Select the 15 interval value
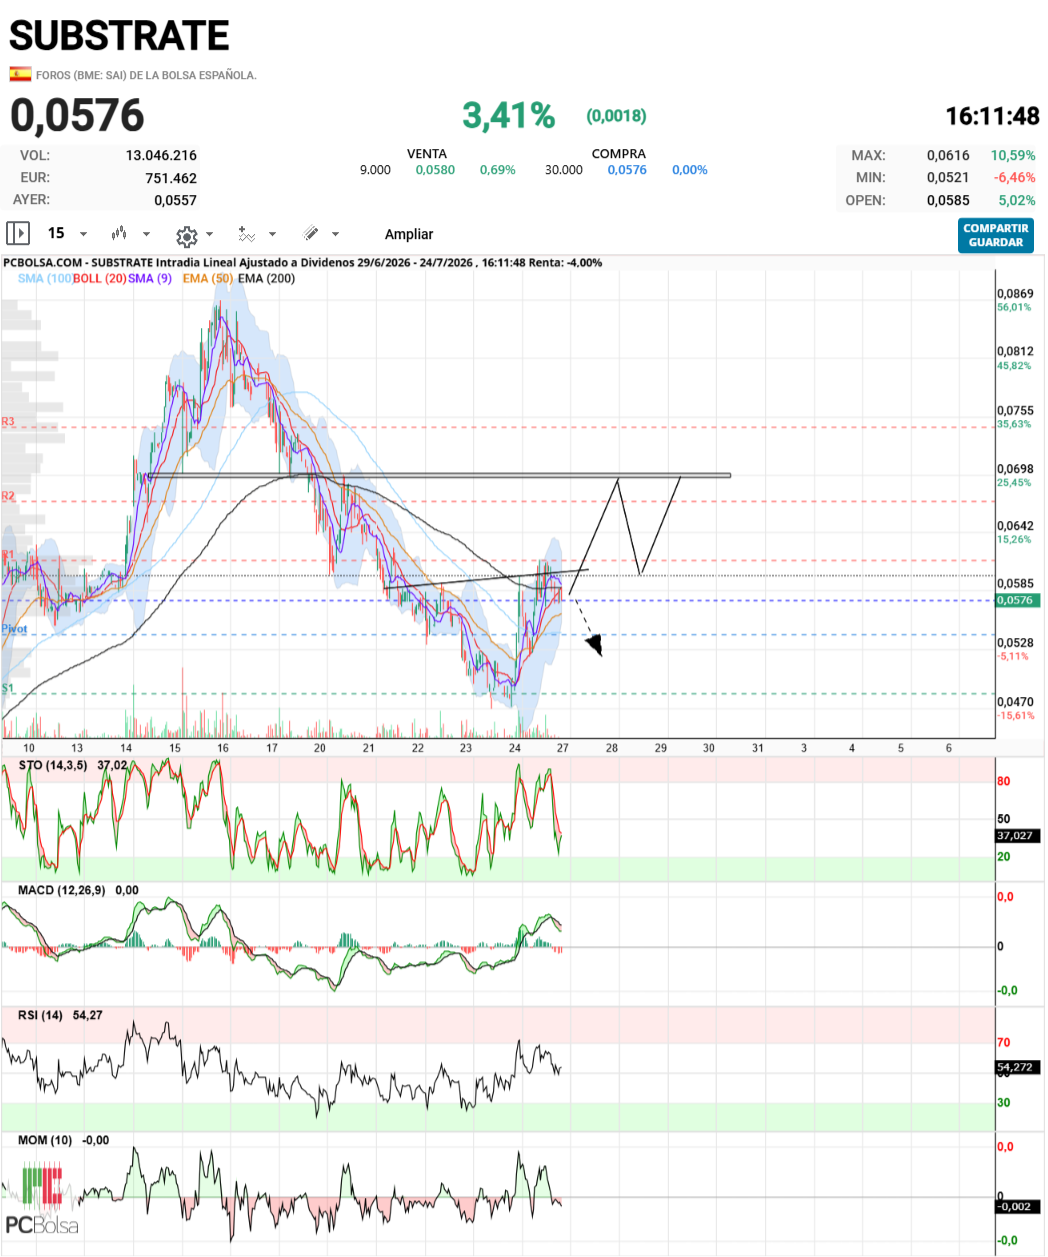Image resolution: width=1048 pixels, height=1257 pixels. click(56, 233)
